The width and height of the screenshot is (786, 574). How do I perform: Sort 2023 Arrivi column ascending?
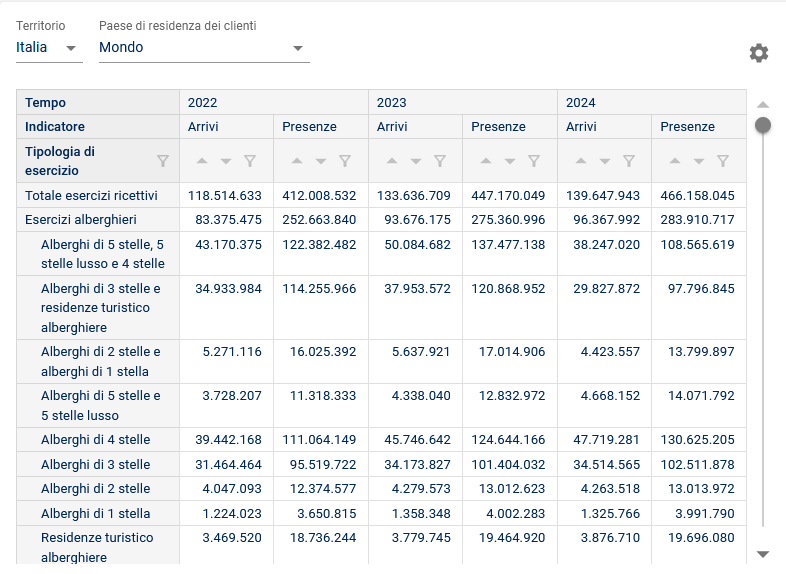click(x=391, y=161)
